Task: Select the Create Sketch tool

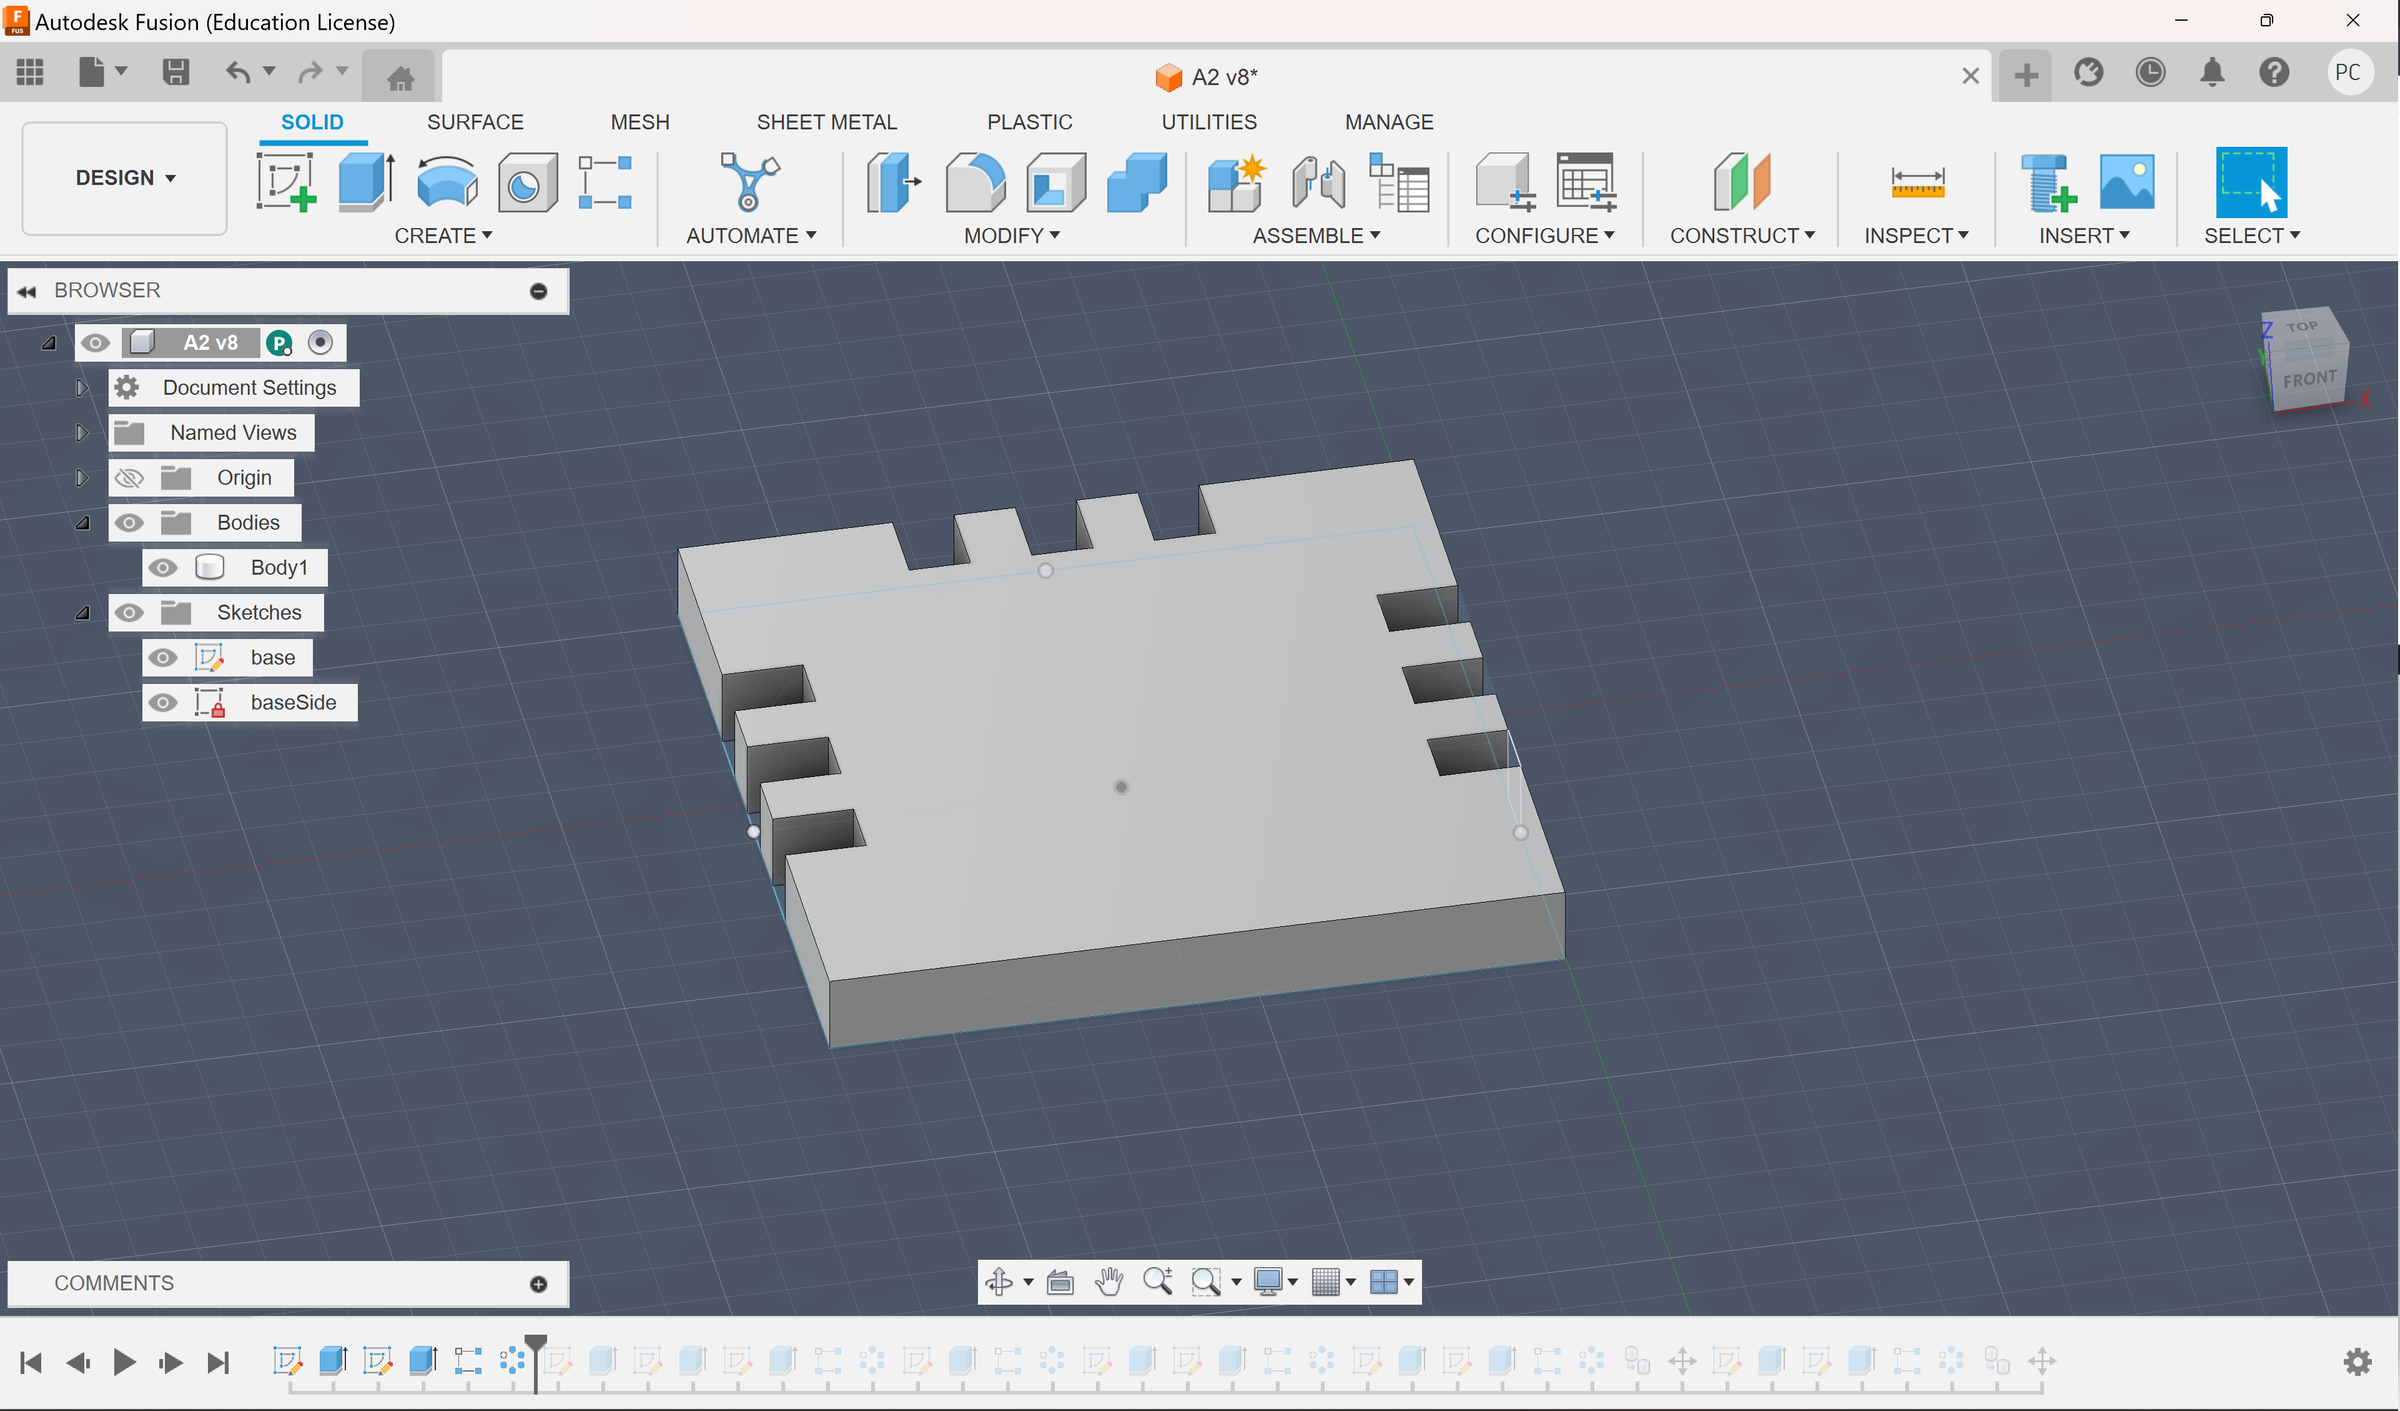Action: point(286,182)
